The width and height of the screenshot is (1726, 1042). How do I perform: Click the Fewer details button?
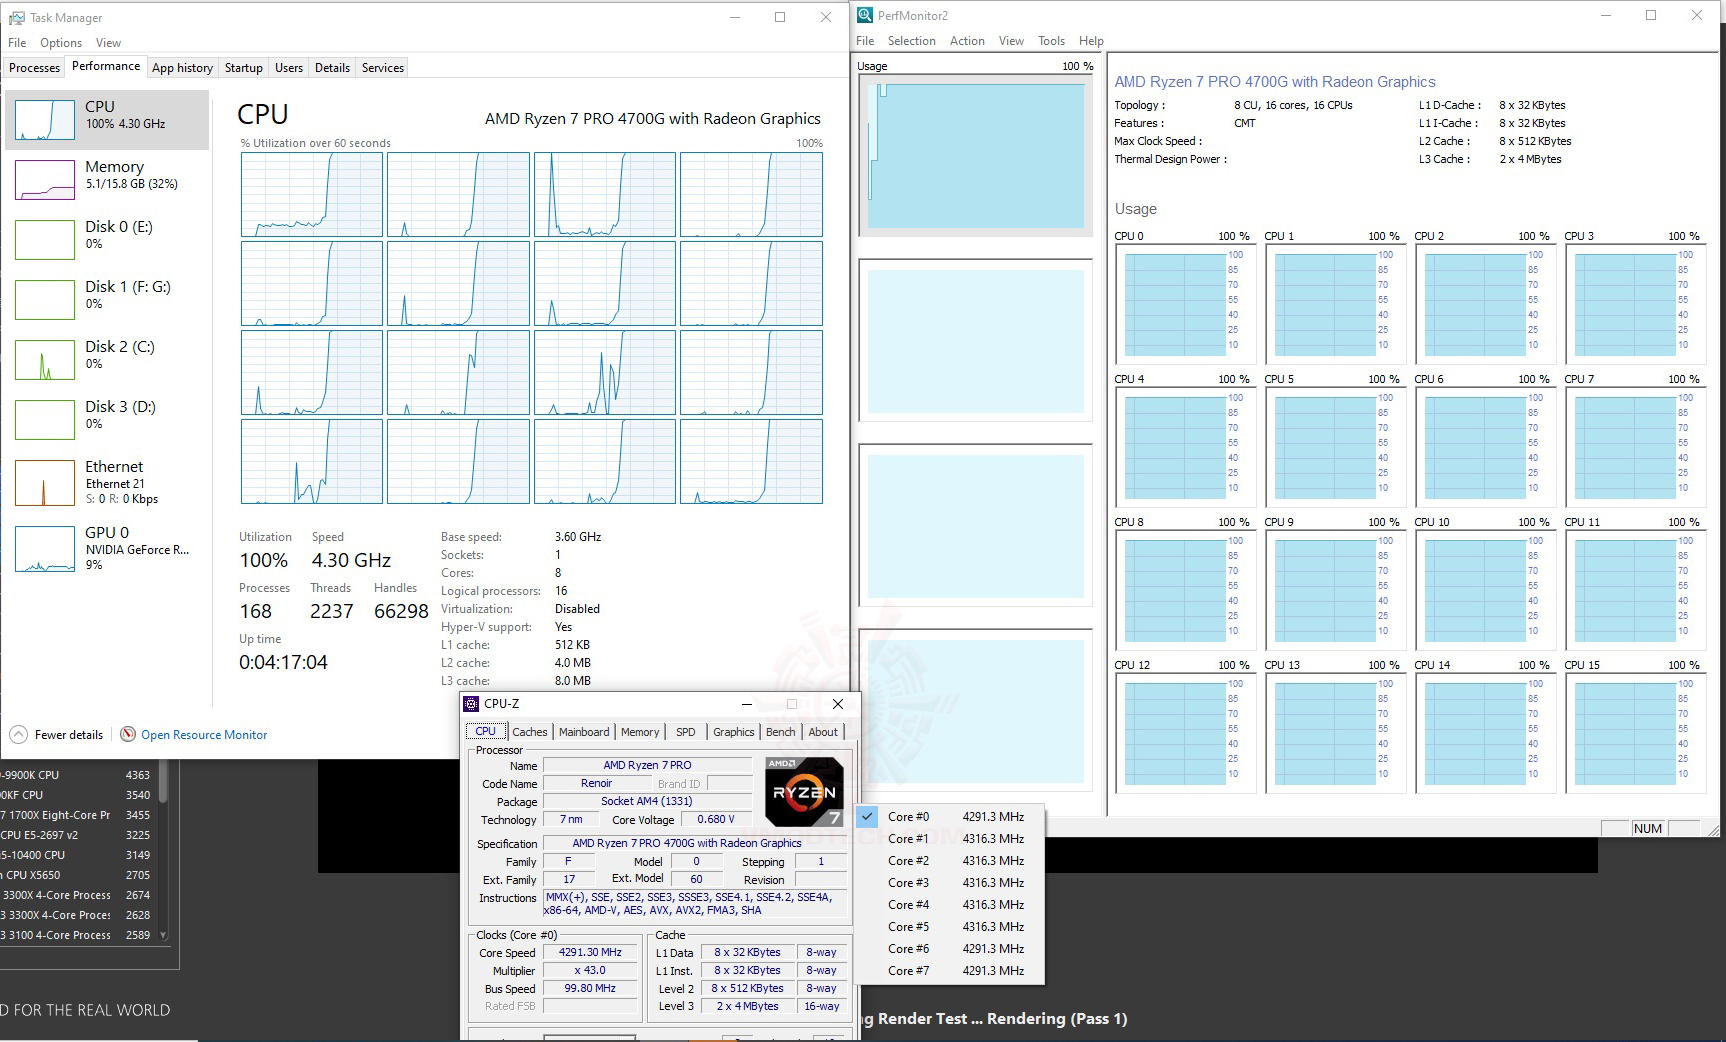[58, 734]
